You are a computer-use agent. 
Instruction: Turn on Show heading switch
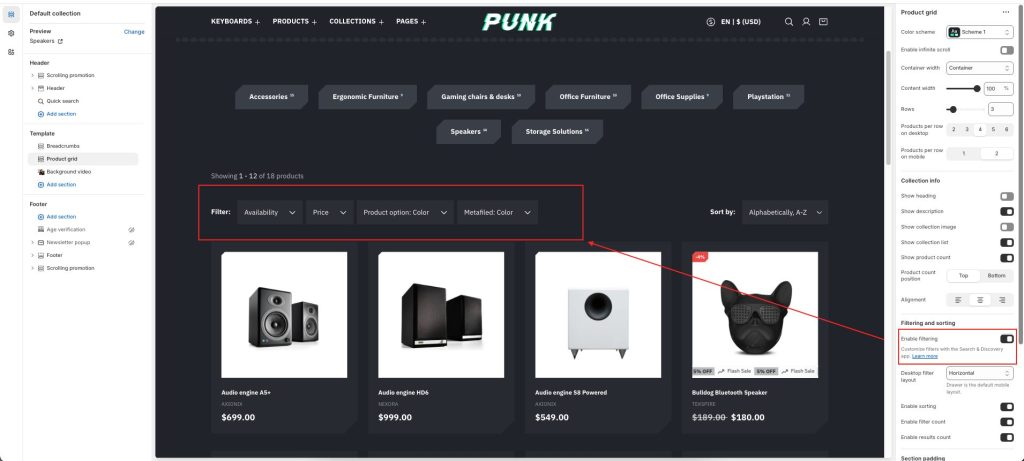click(1006, 196)
